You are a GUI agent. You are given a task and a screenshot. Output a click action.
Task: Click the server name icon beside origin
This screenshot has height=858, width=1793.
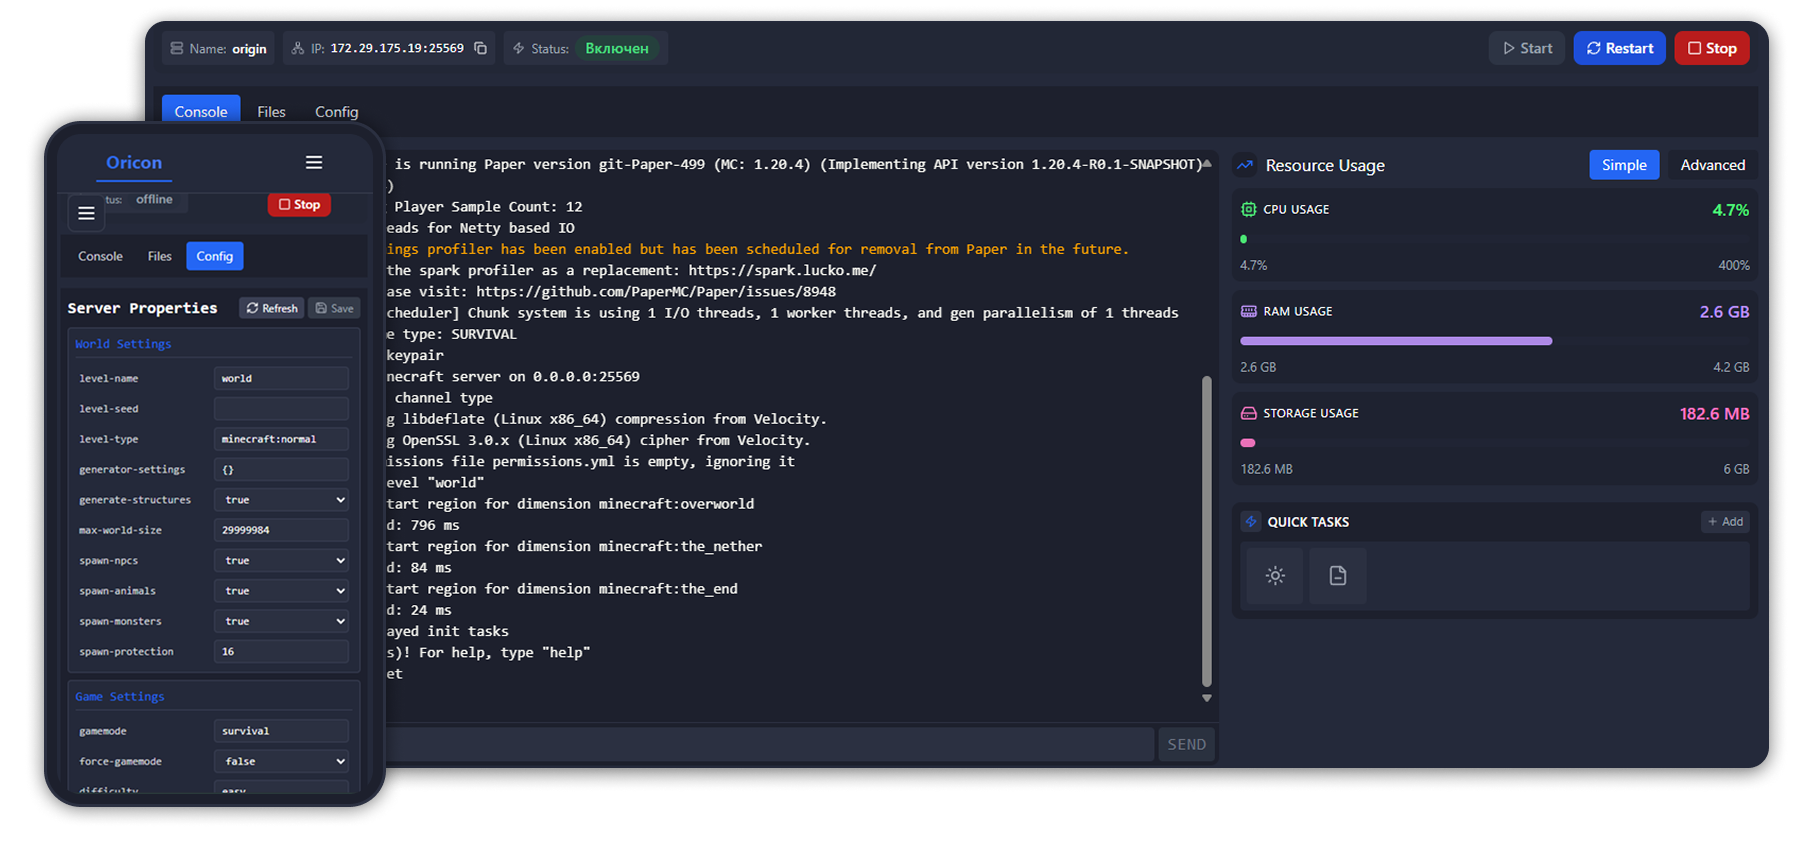tap(177, 48)
